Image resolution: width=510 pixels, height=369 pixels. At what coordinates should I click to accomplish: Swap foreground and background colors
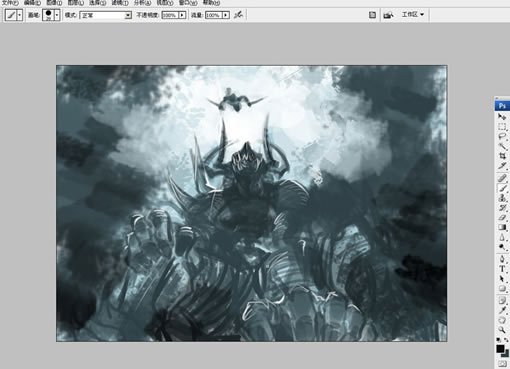pos(506,340)
